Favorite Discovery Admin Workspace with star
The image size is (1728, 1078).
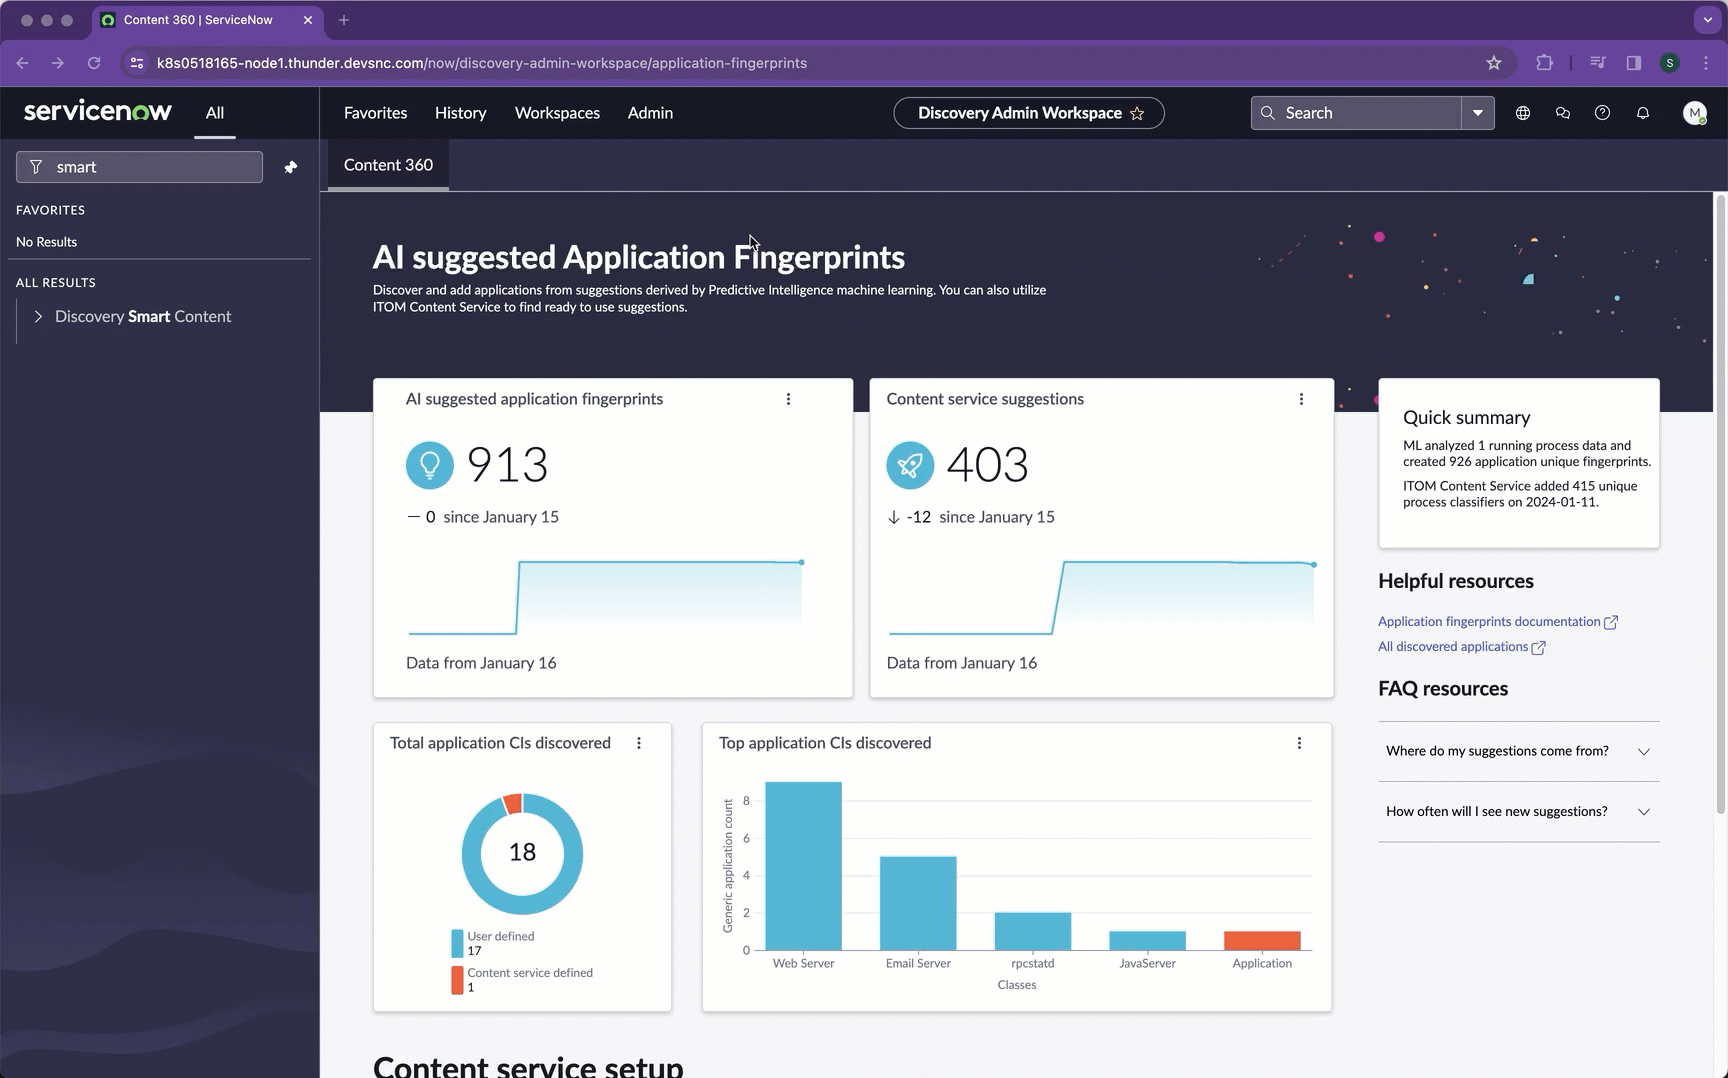(x=1137, y=113)
